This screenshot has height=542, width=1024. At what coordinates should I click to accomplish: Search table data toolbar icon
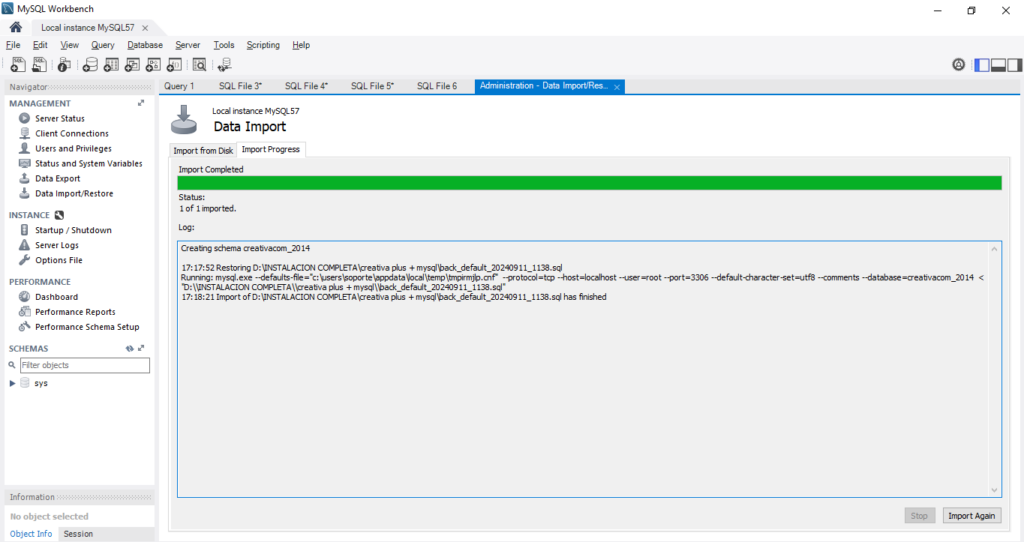pos(199,65)
